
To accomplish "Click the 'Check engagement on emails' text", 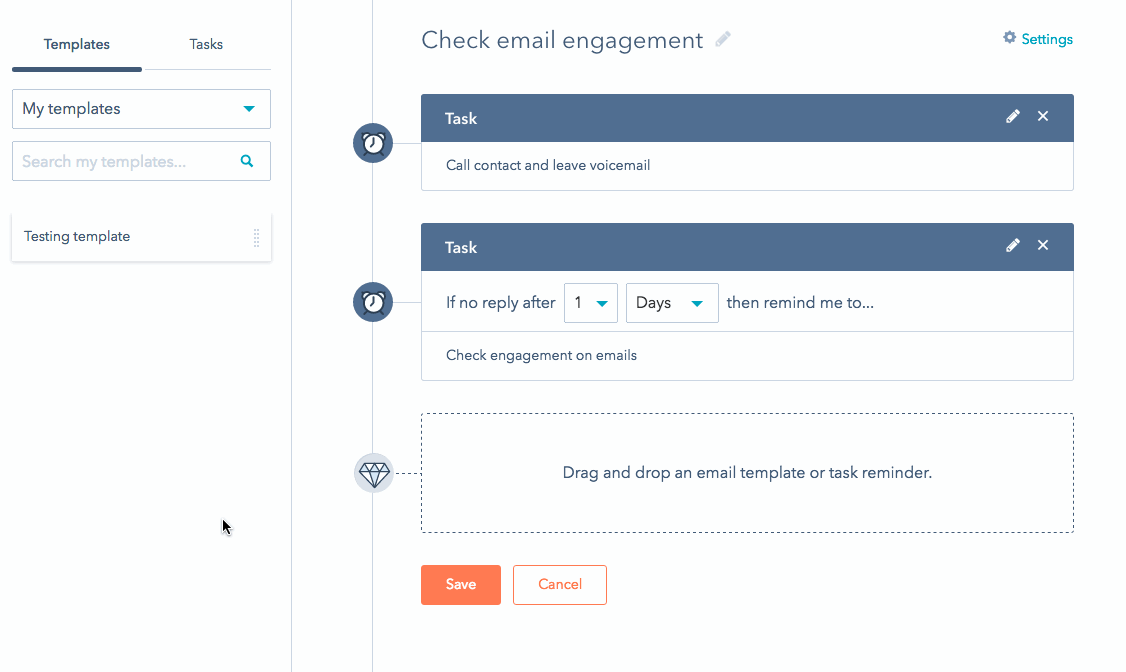I will [x=541, y=355].
